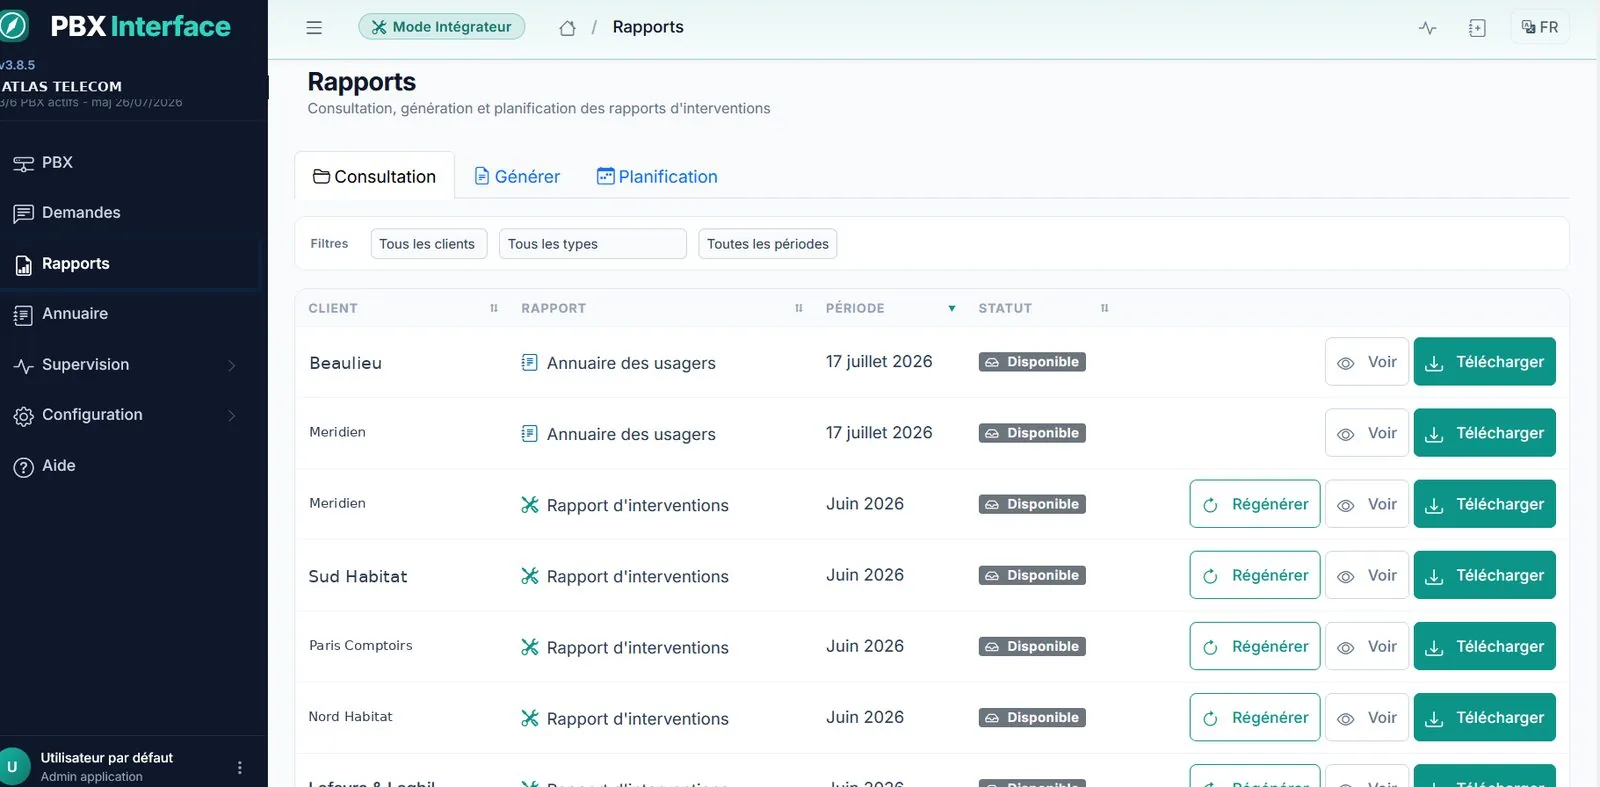Open the Tous les clients filter dropdown
This screenshot has height=787, width=1600.
[428, 244]
